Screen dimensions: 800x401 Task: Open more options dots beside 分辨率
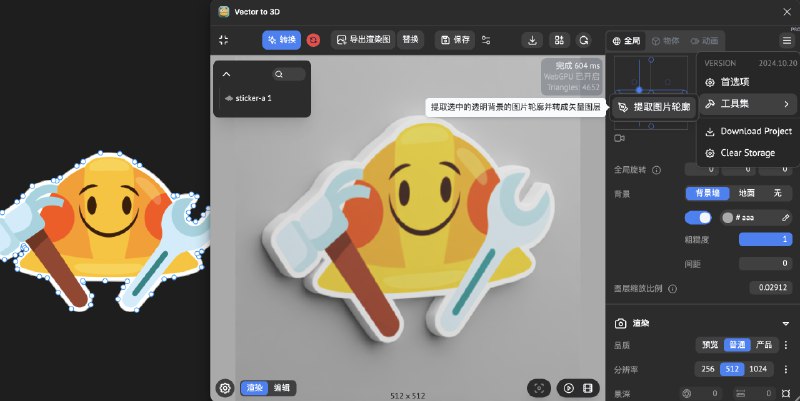[x=786, y=369]
